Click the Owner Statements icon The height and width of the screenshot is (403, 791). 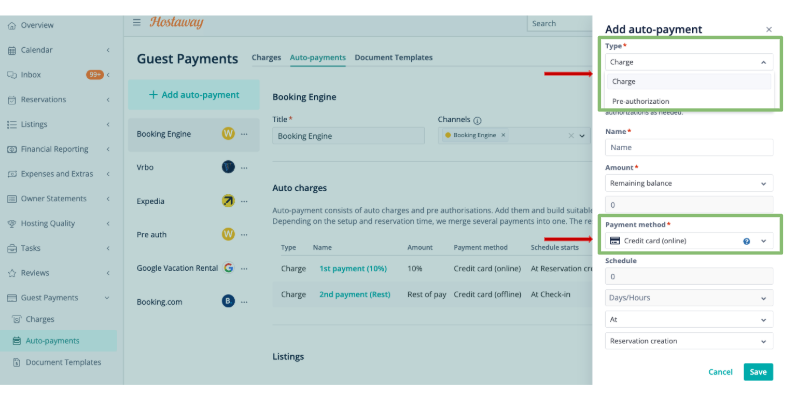coord(12,198)
